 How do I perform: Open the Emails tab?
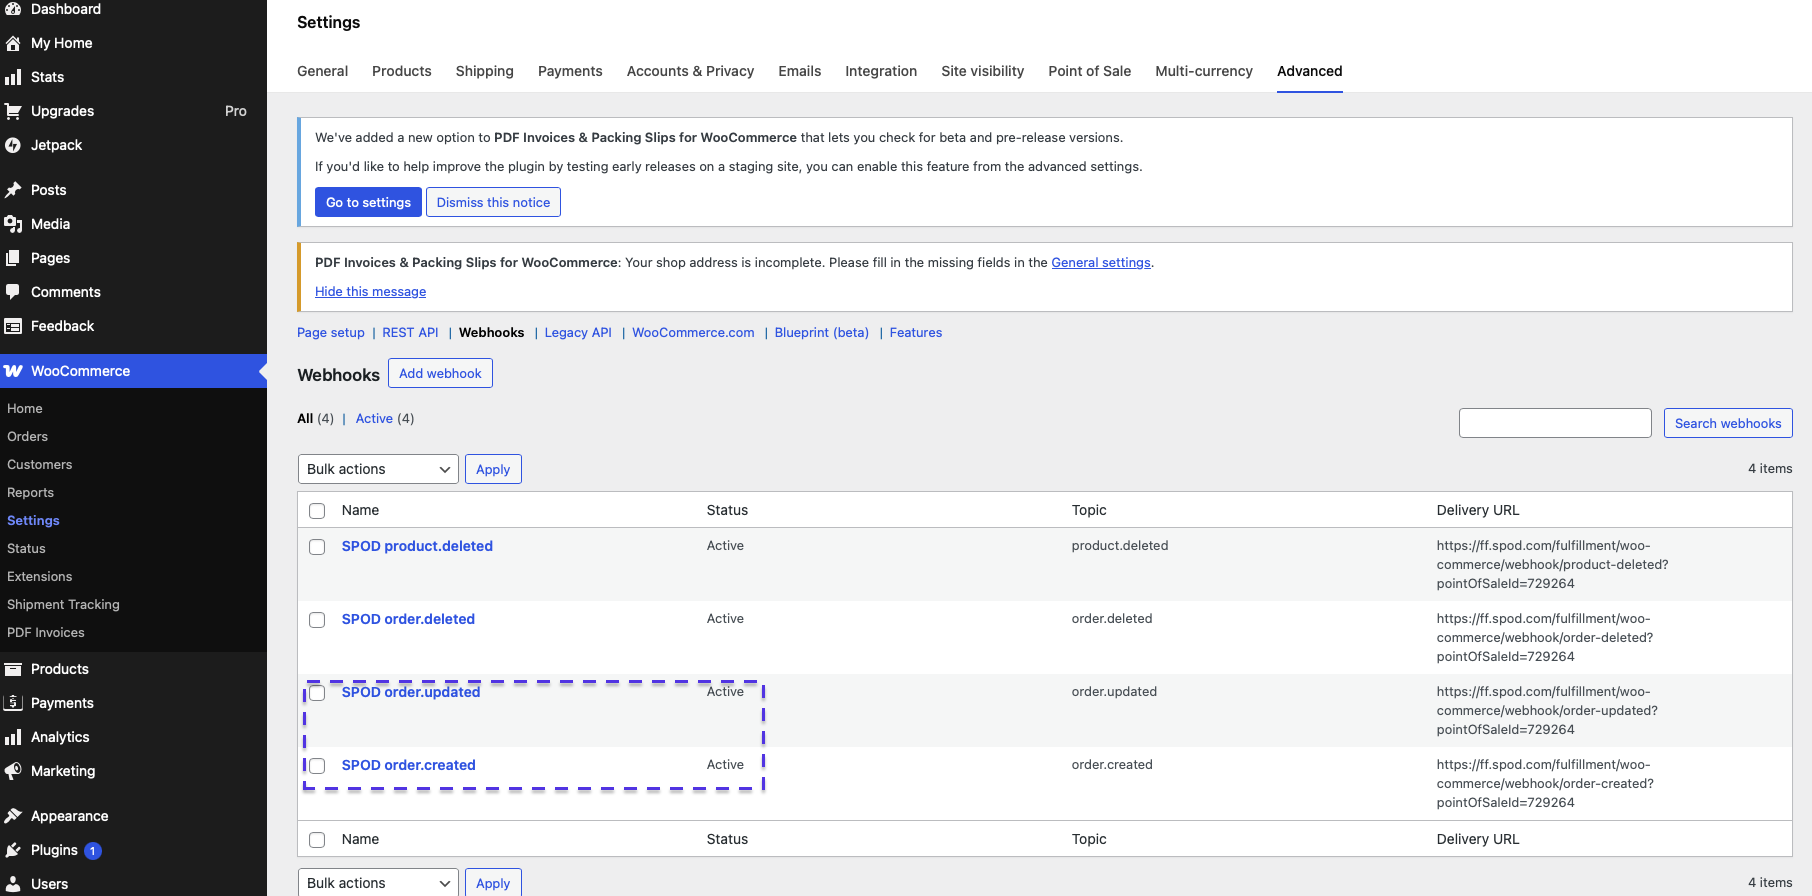pyautogui.click(x=799, y=71)
